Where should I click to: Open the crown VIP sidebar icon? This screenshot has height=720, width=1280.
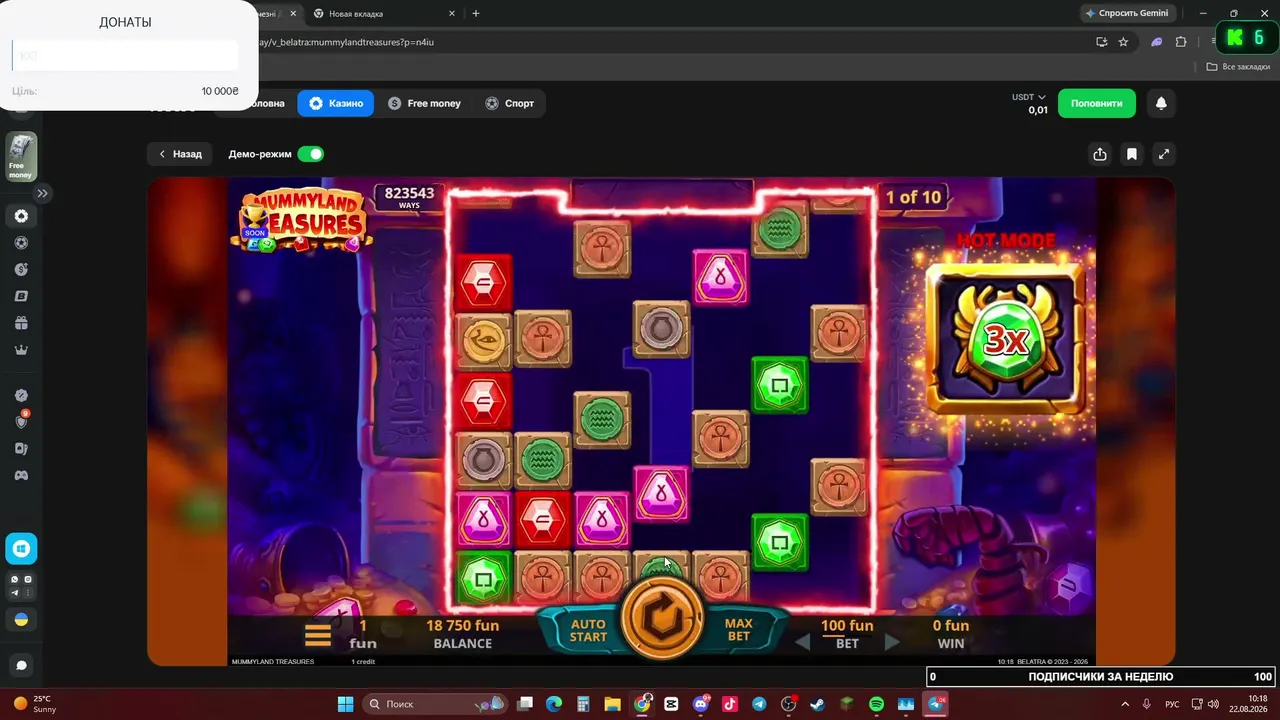tap(21, 350)
